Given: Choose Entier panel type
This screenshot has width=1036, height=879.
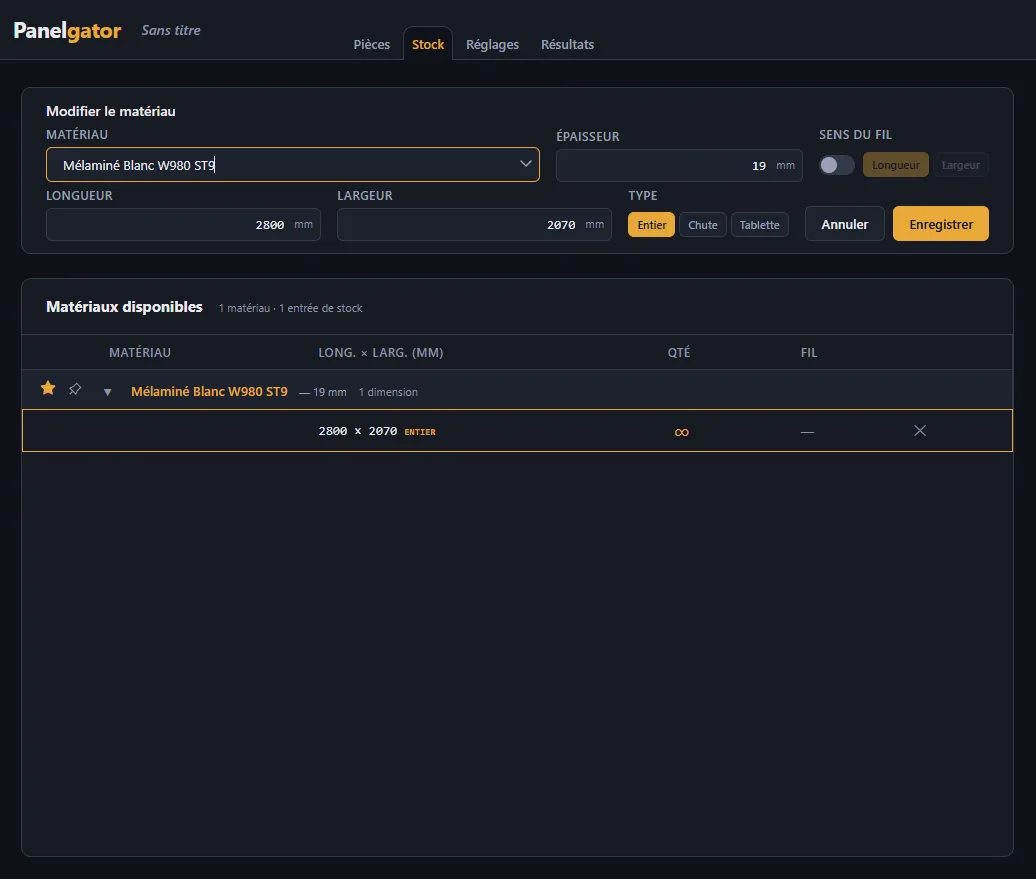Looking at the screenshot, I should [x=651, y=225].
